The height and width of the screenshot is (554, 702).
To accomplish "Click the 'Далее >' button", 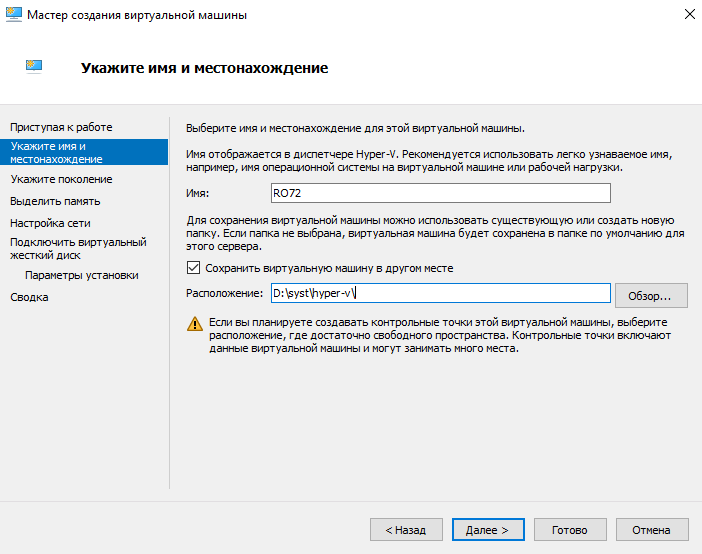I will [x=480, y=529].
